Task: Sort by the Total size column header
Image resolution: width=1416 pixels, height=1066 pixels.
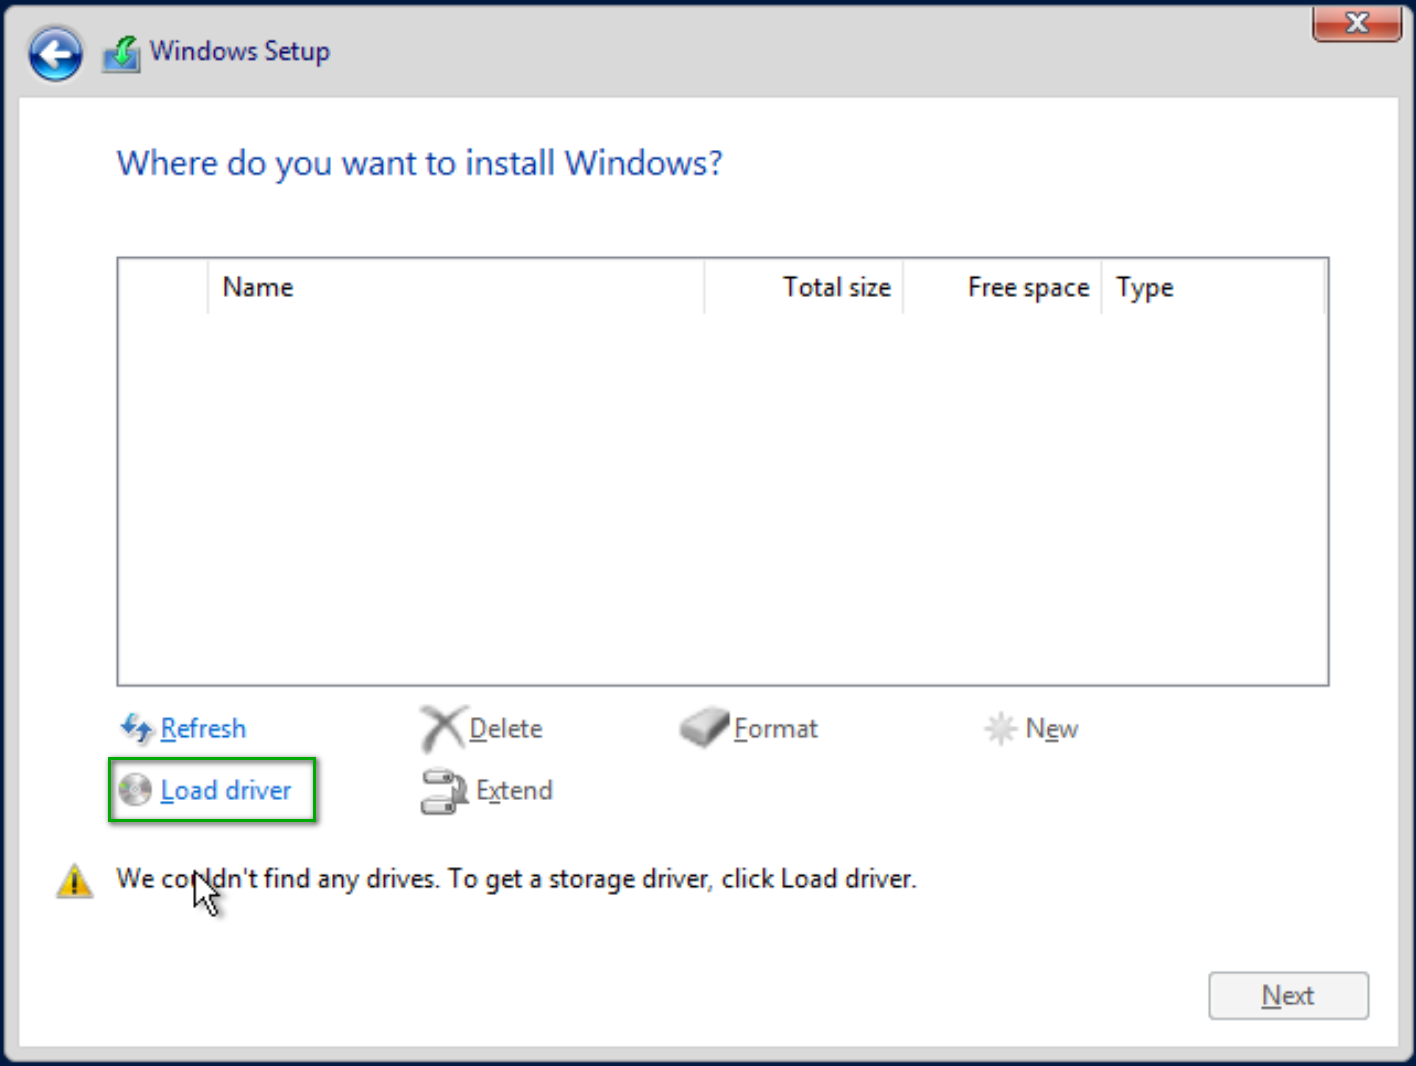Action: [804, 287]
